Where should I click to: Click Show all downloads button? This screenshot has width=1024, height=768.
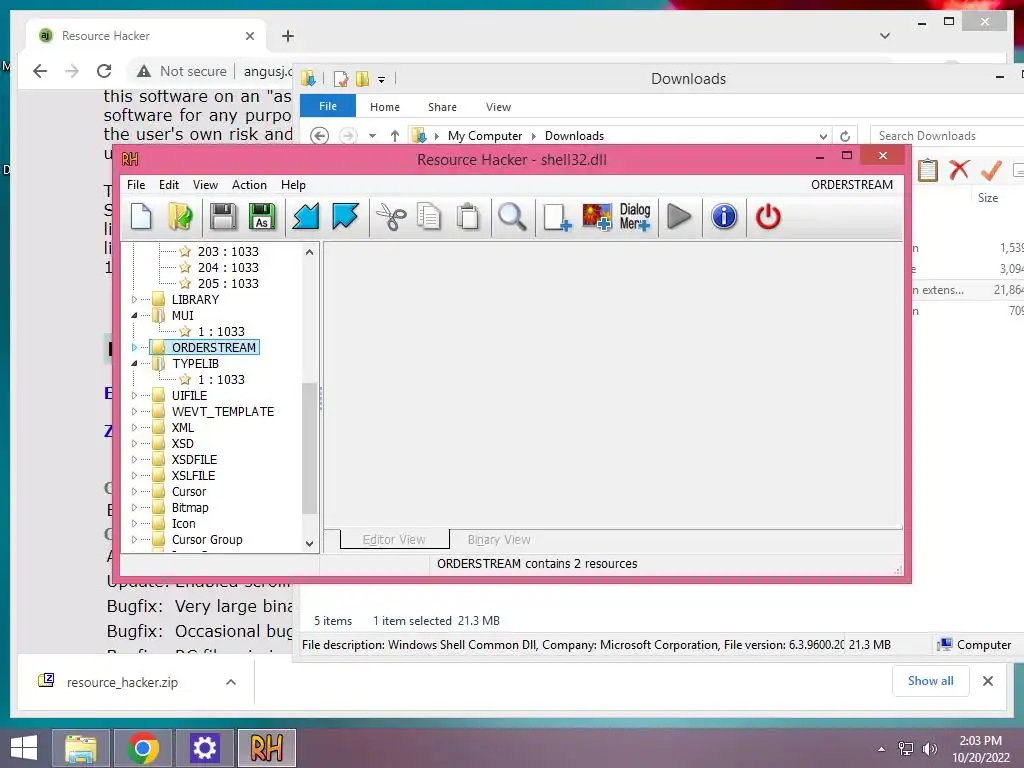click(931, 681)
